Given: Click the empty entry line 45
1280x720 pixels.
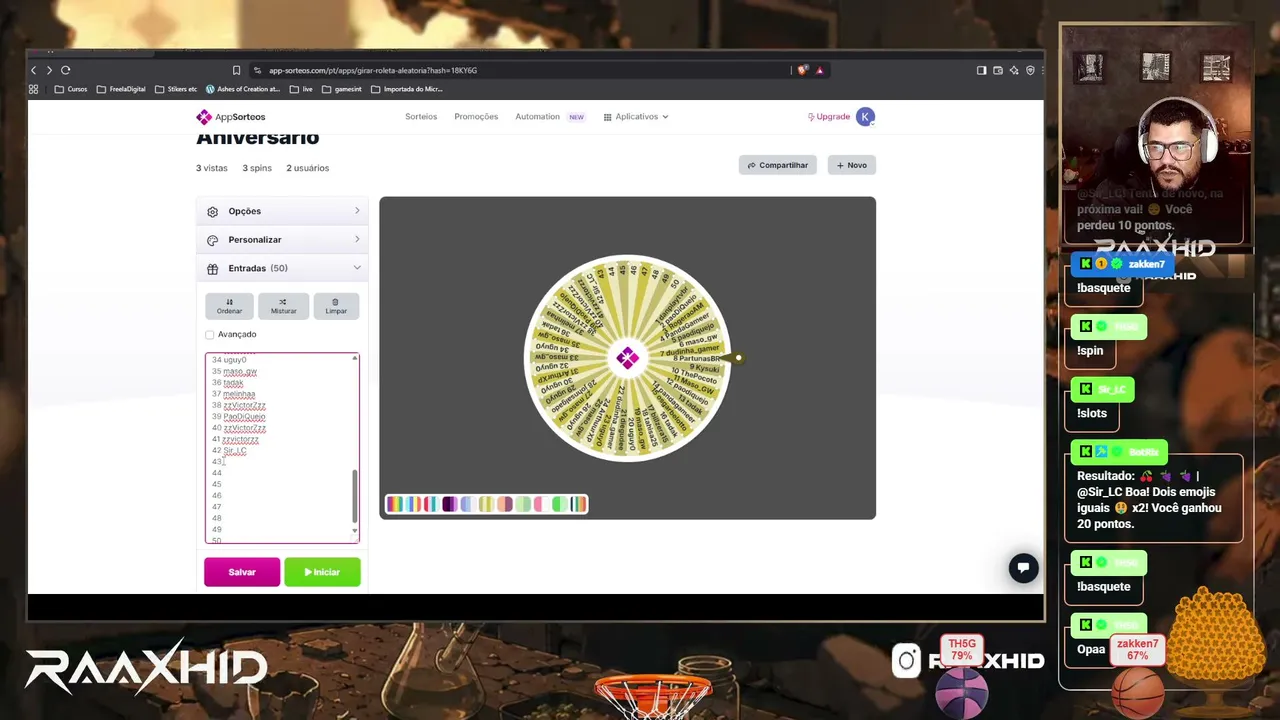Looking at the screenshot, I should (217, 484).
